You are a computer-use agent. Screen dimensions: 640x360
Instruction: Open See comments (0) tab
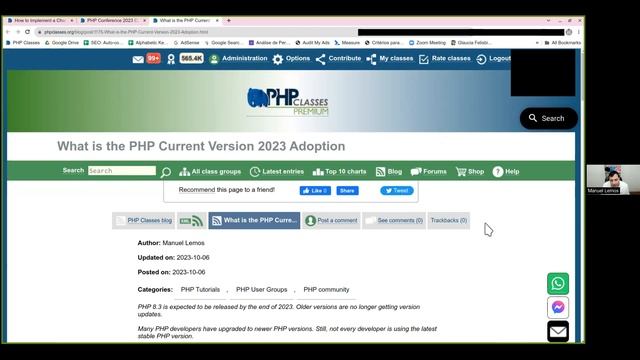[x=394, y=221]
